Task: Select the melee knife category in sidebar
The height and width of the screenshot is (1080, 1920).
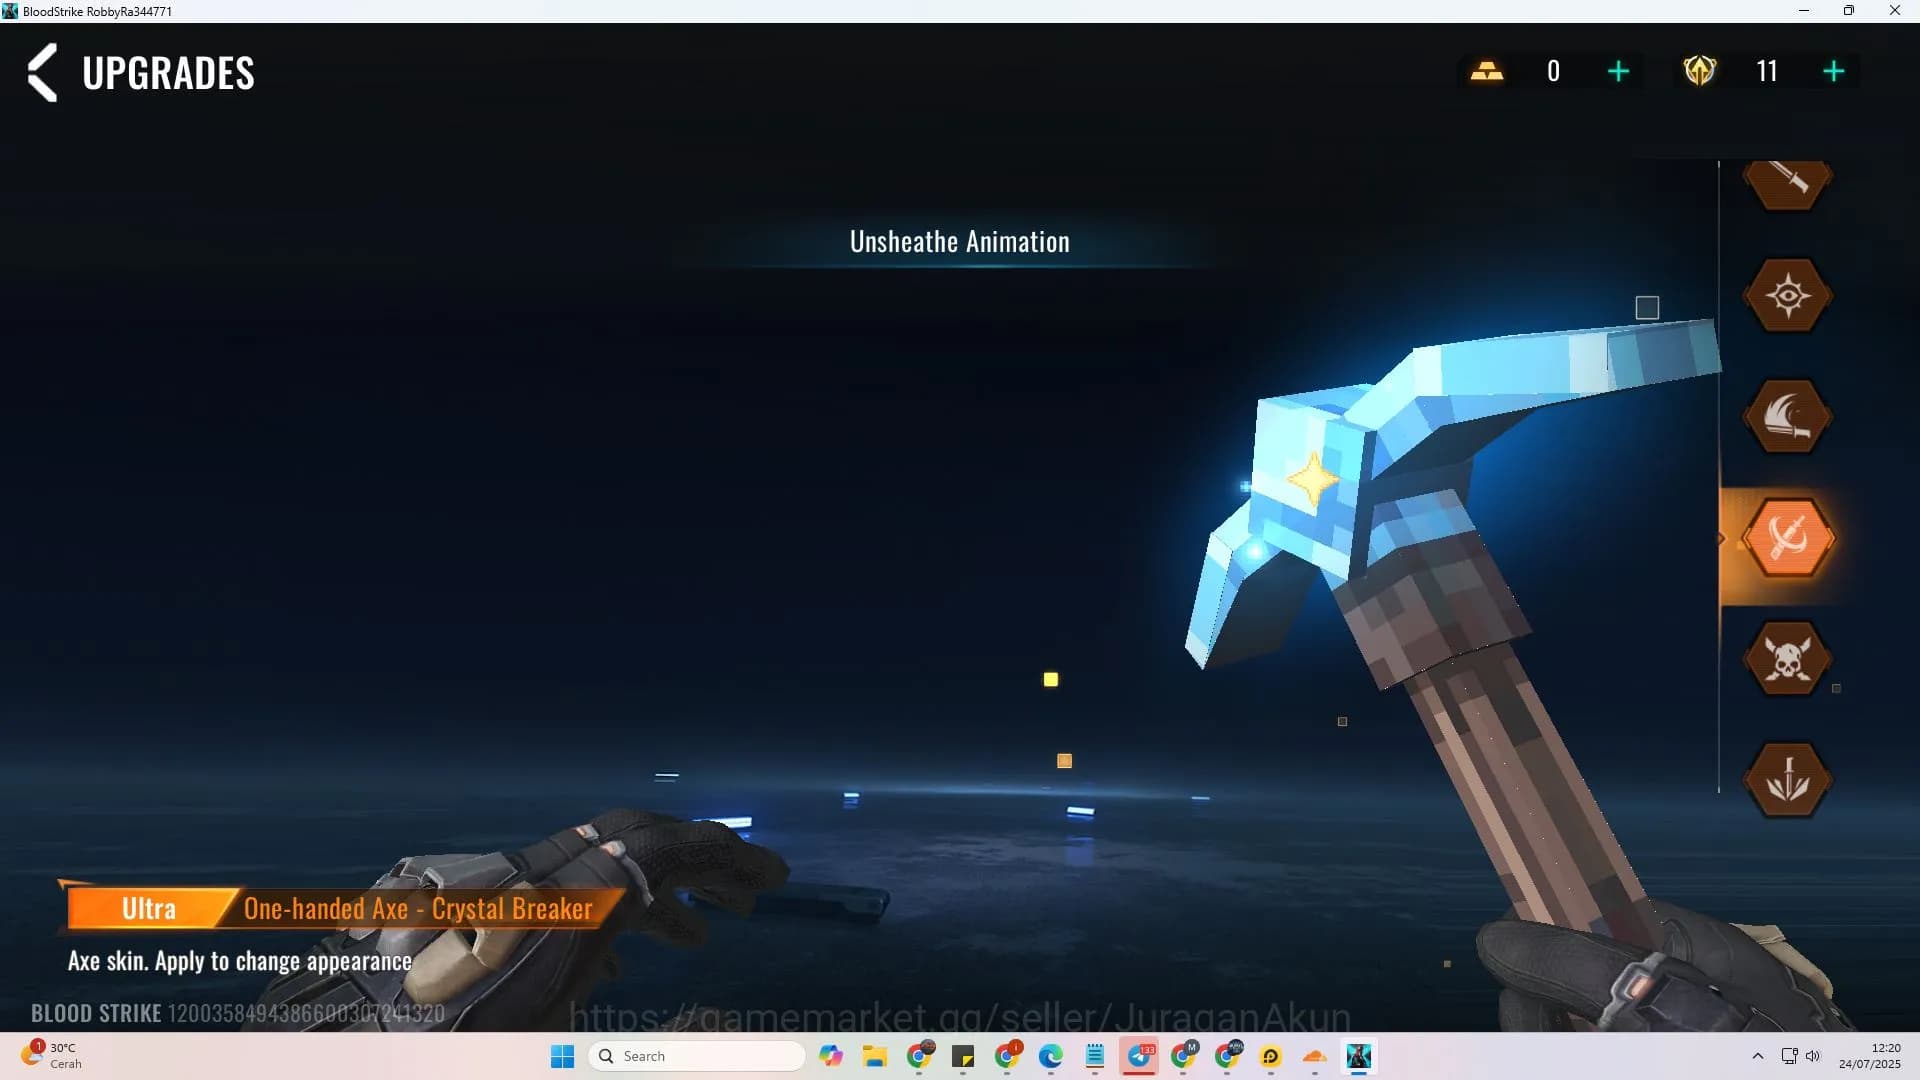Action: (x=1789, y=184)
